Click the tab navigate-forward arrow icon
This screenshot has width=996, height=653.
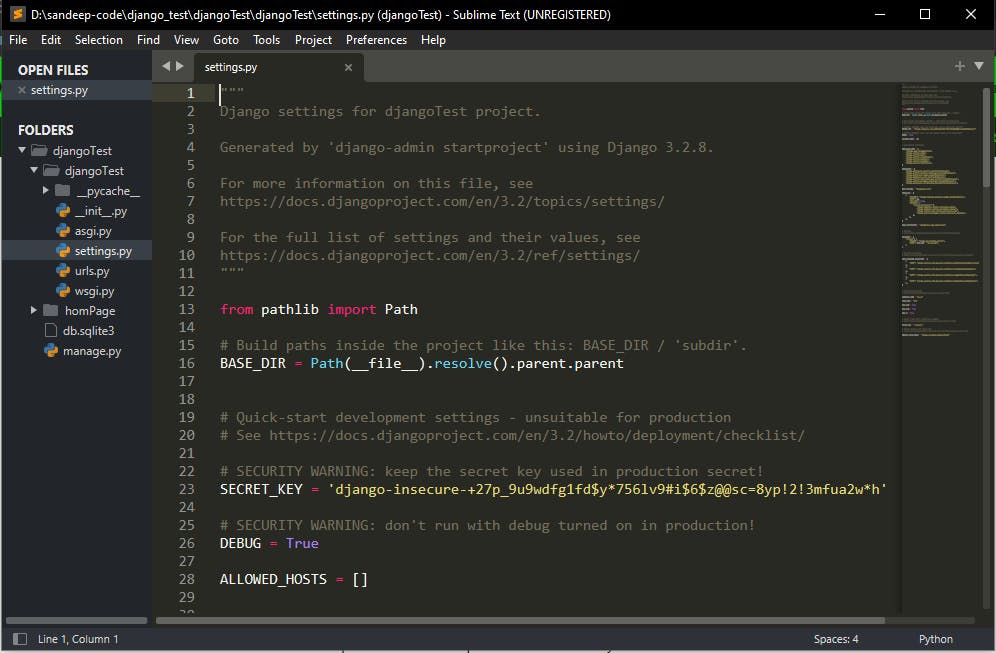[x=180, y=66]
